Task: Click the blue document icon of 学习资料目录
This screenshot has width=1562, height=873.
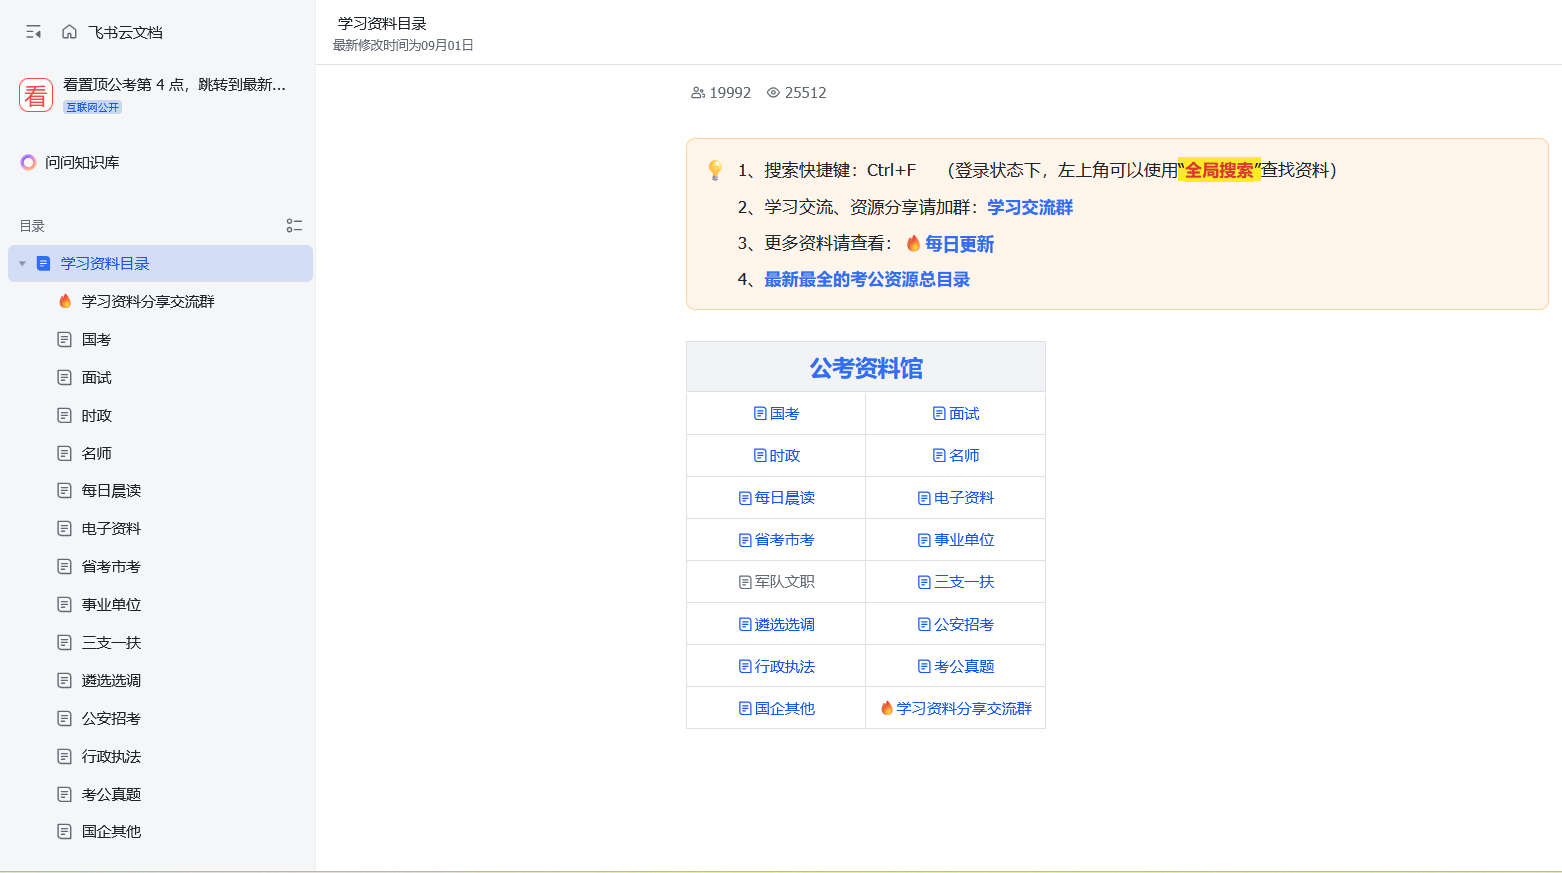Action: (43, 264)
